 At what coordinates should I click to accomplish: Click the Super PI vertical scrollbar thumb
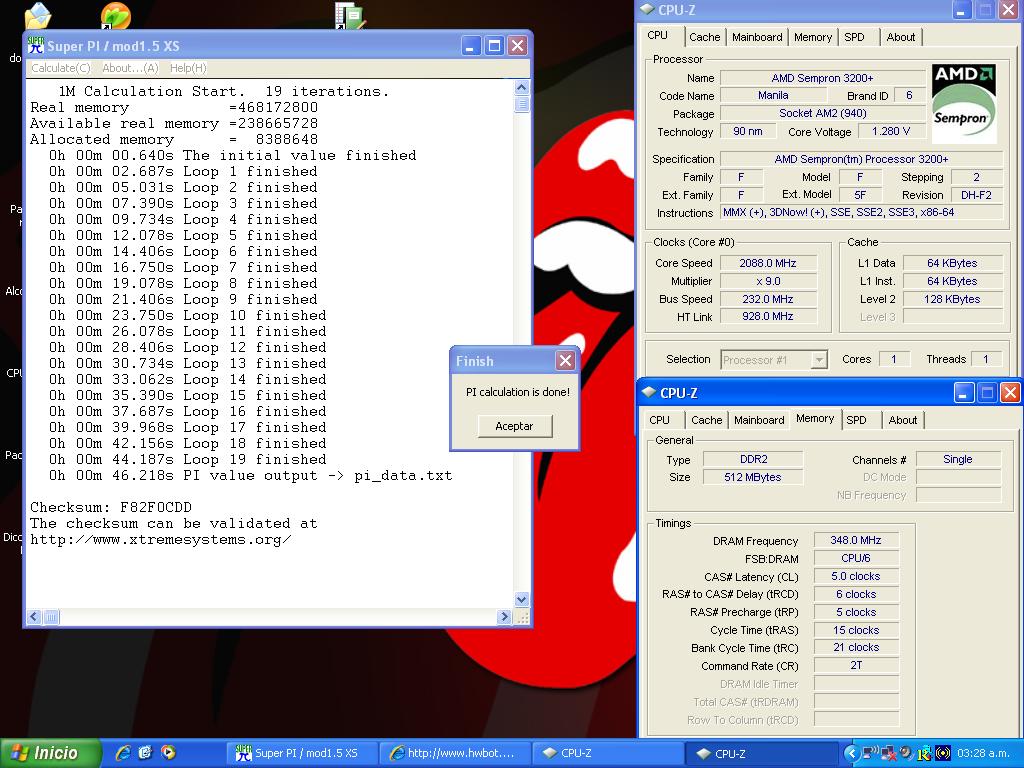[x=521, y=104]
